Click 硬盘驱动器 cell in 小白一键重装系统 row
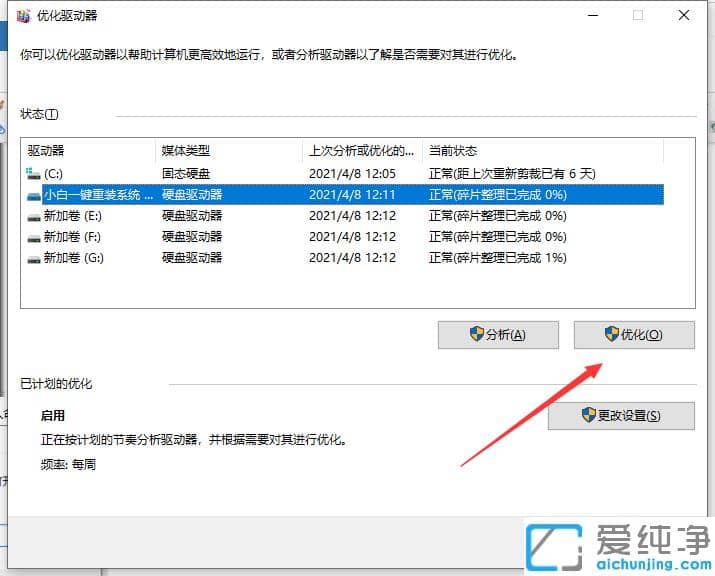The image size is (715, 576). (192, 195)
